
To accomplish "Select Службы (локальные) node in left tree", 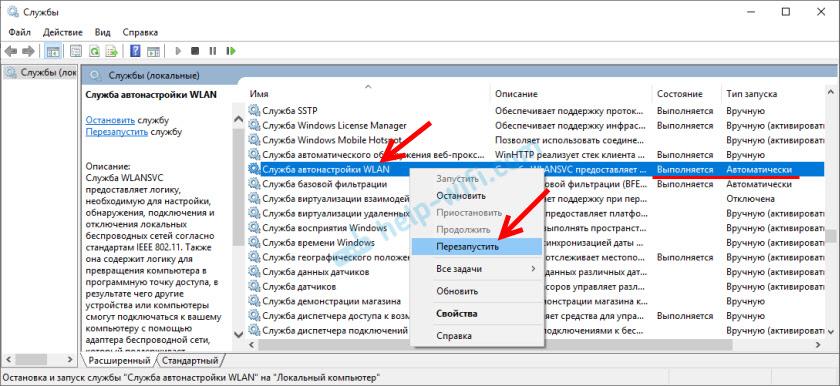I will click(41, 72).
